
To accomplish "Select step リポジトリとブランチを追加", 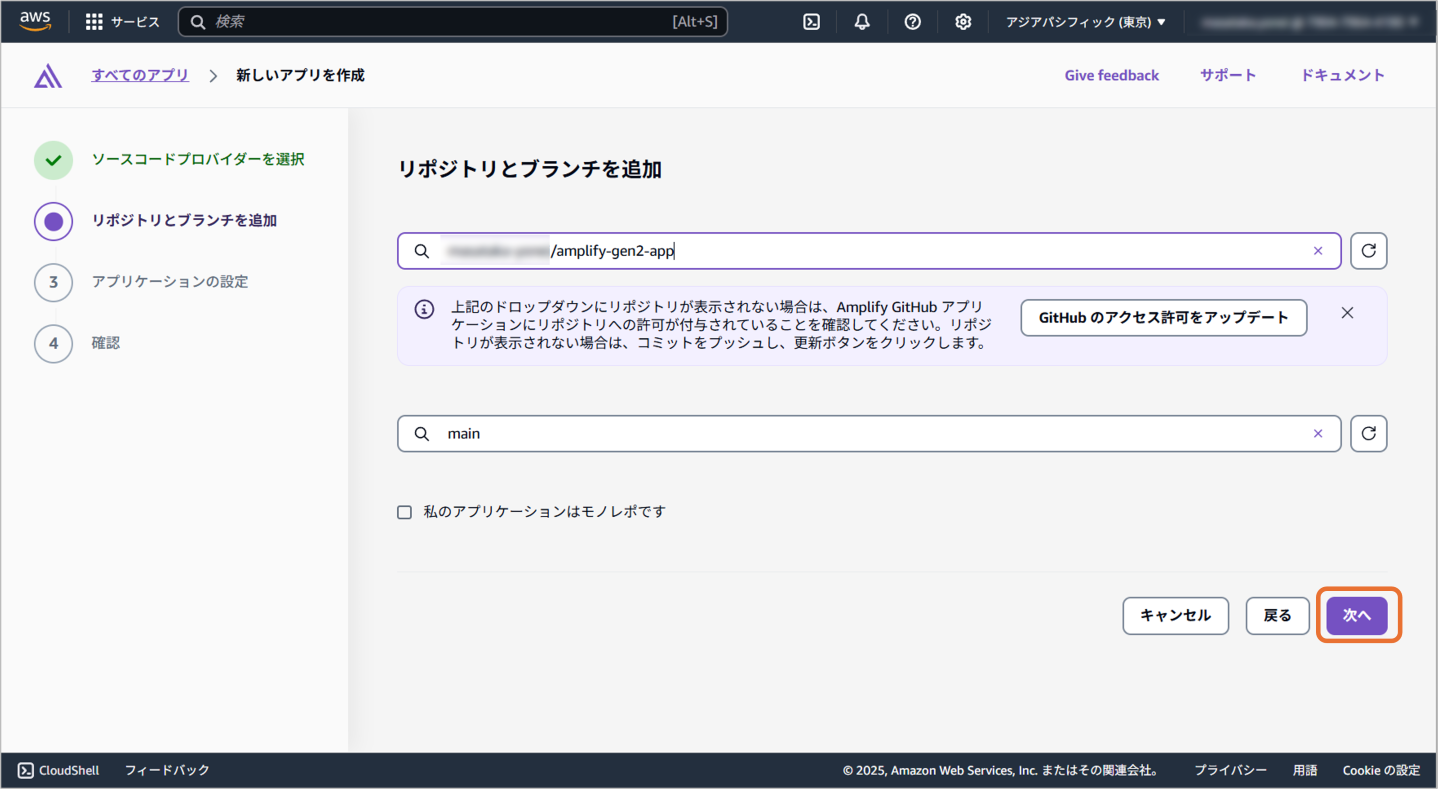I will (184, 220).
